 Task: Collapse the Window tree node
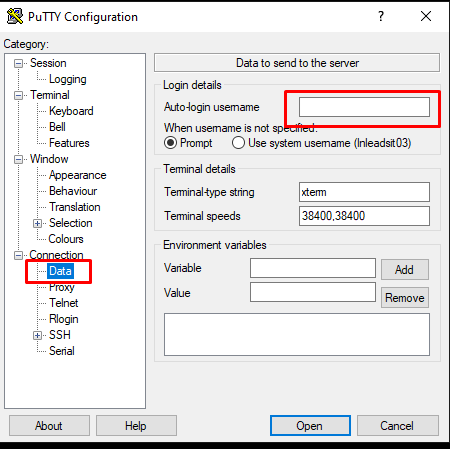click(19, 159)
